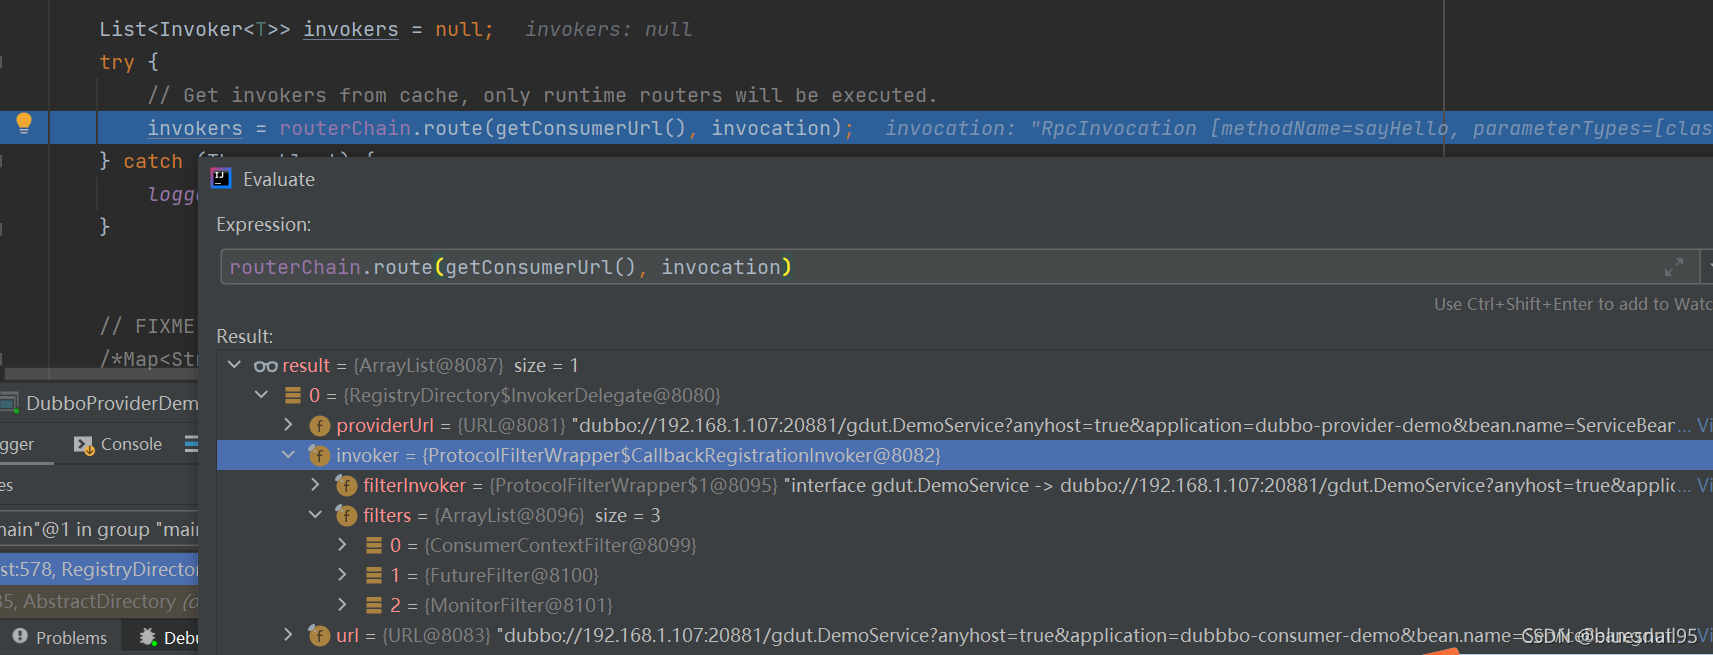Expand ConsumerContextFilter entry
This screenshot has height=655, width=1713.
point(343,545)
